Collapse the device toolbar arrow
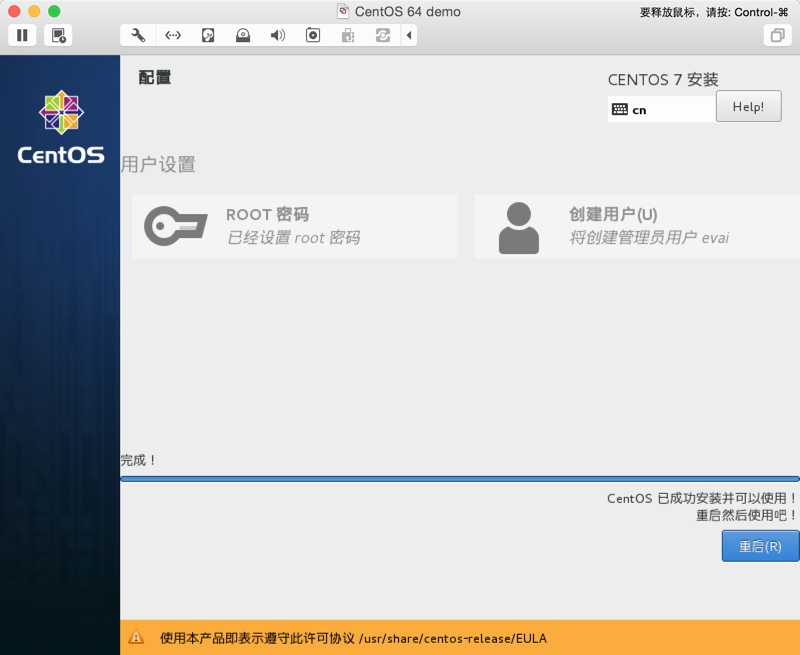Viewport: 800px width, 655px height. (x=409, y=35)
